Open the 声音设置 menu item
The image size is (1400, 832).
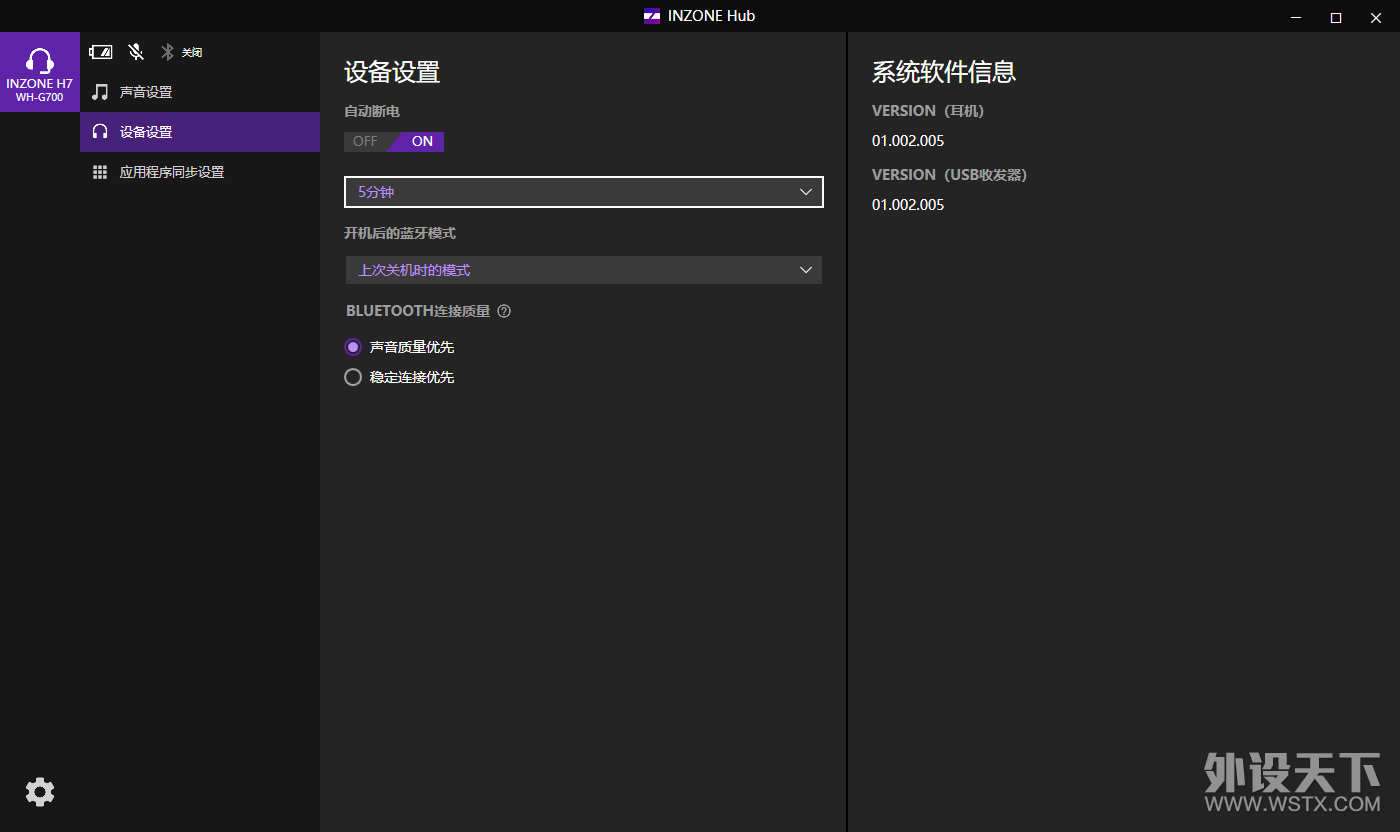point(200,92)
